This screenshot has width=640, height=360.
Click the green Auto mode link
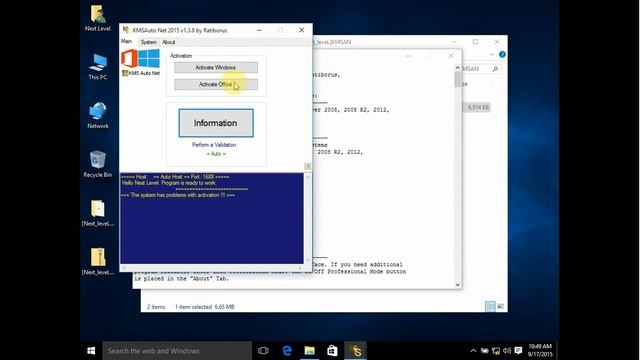(216, 154)
